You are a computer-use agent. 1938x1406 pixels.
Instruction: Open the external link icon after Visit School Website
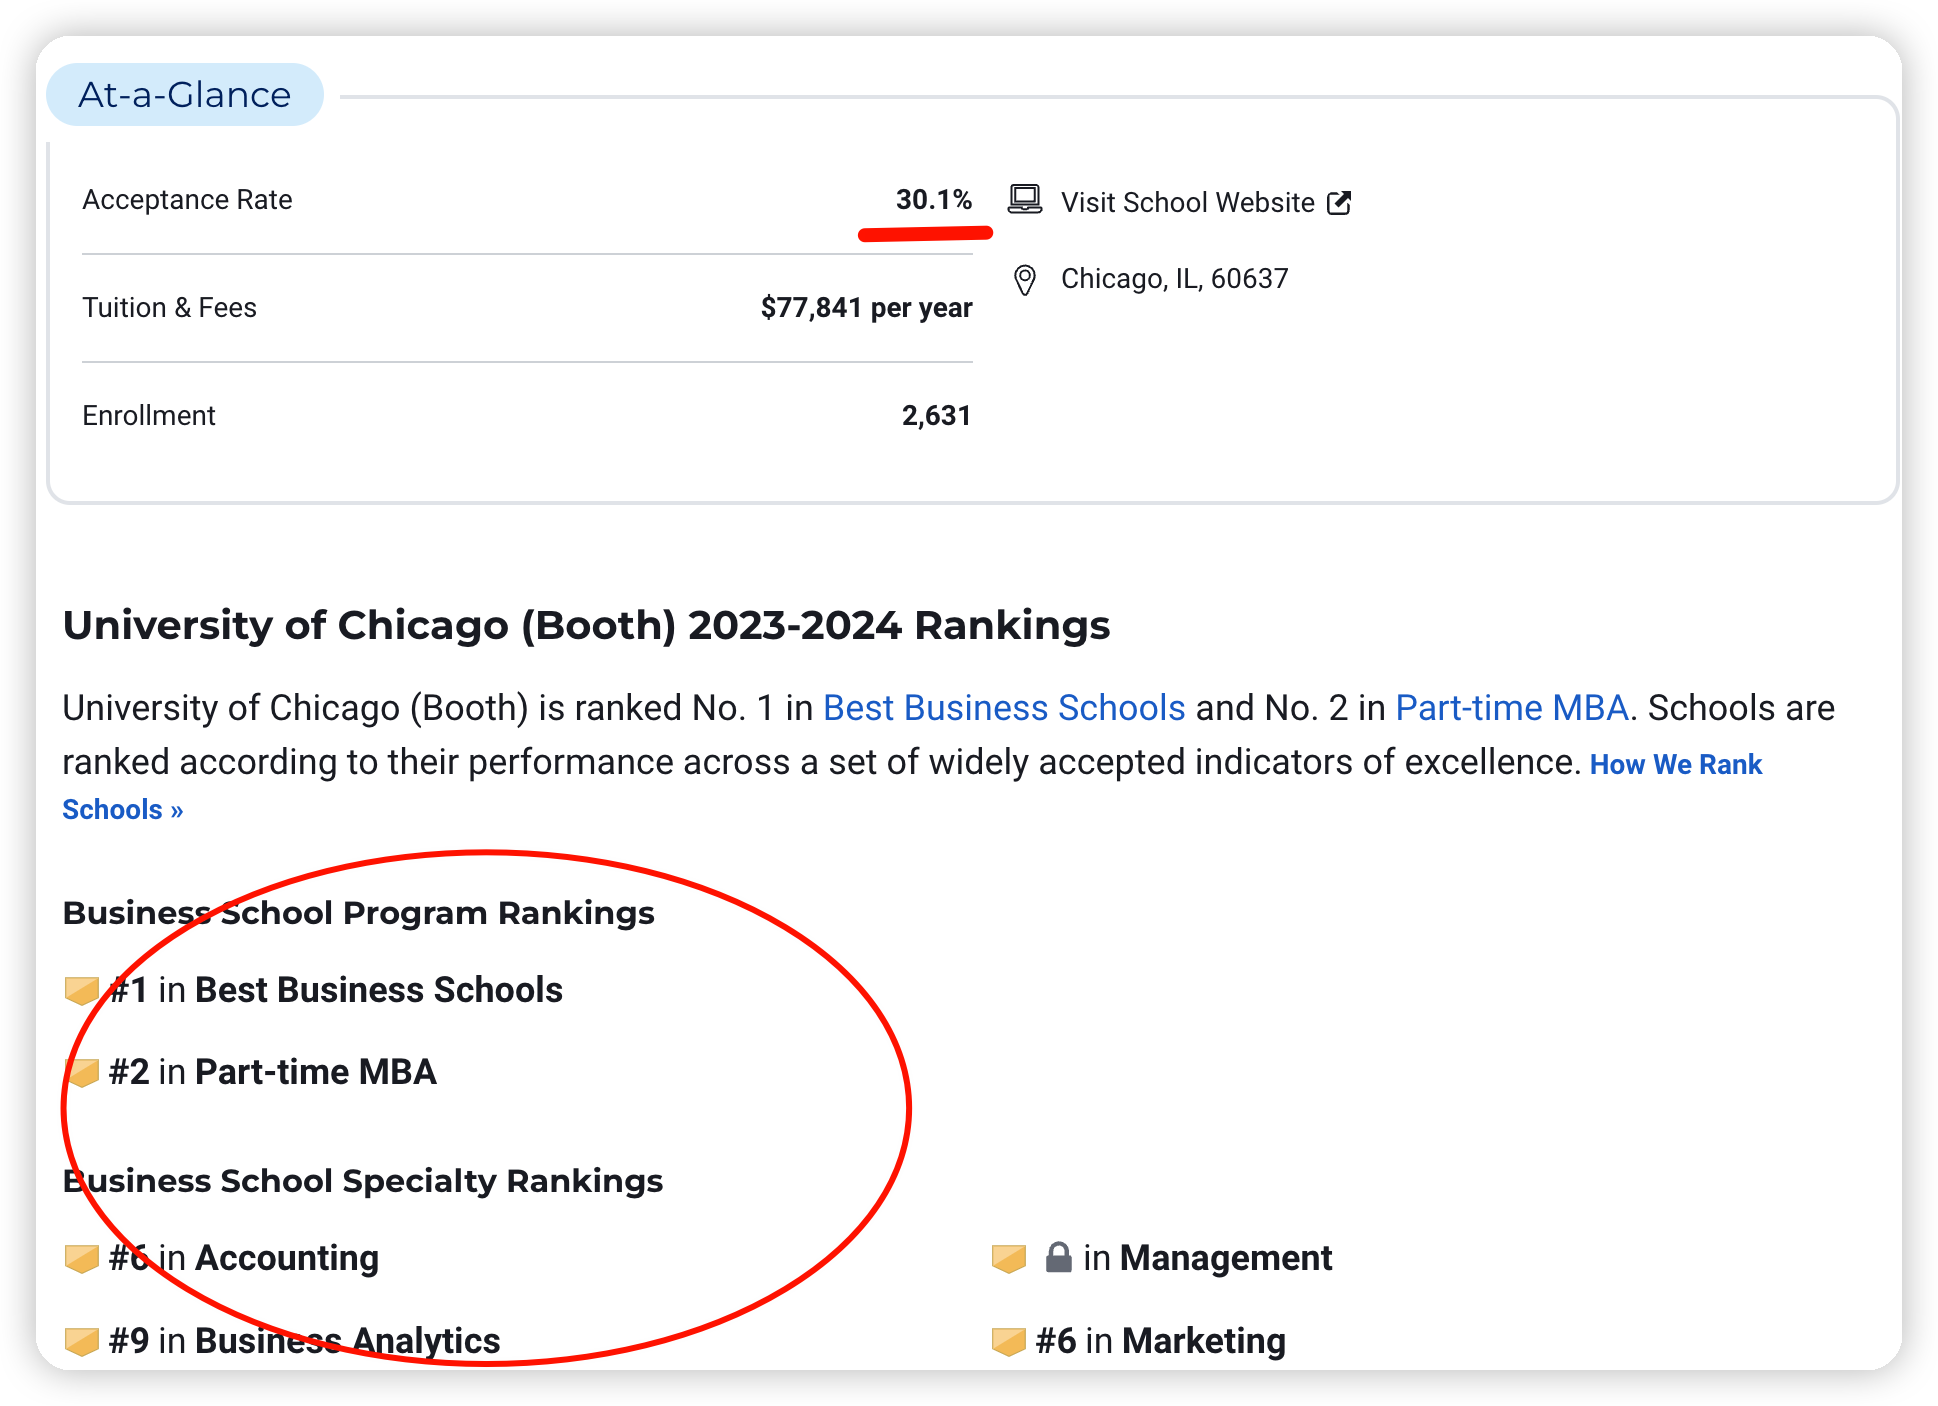point(1339,203)
